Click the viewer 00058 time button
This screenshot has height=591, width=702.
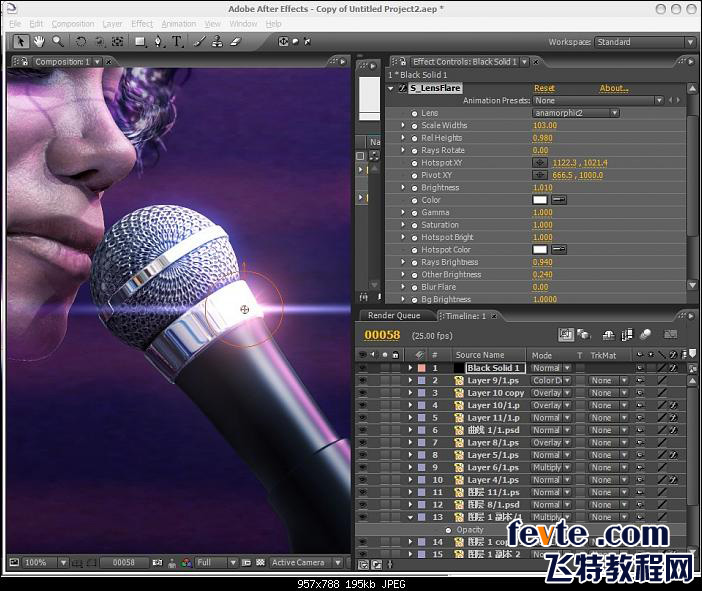[x=124, y=563]
